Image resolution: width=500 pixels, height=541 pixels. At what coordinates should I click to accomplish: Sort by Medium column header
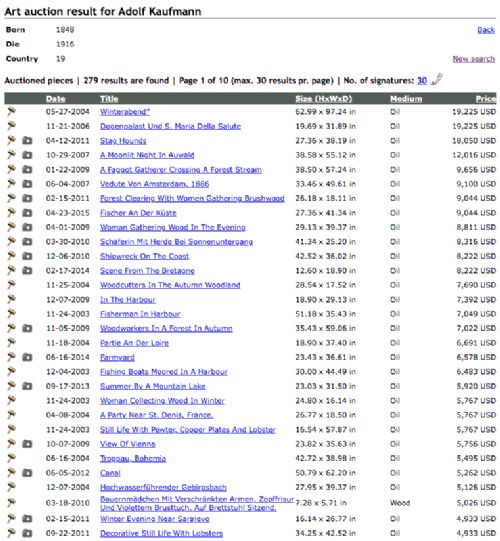tap(406, 99)
